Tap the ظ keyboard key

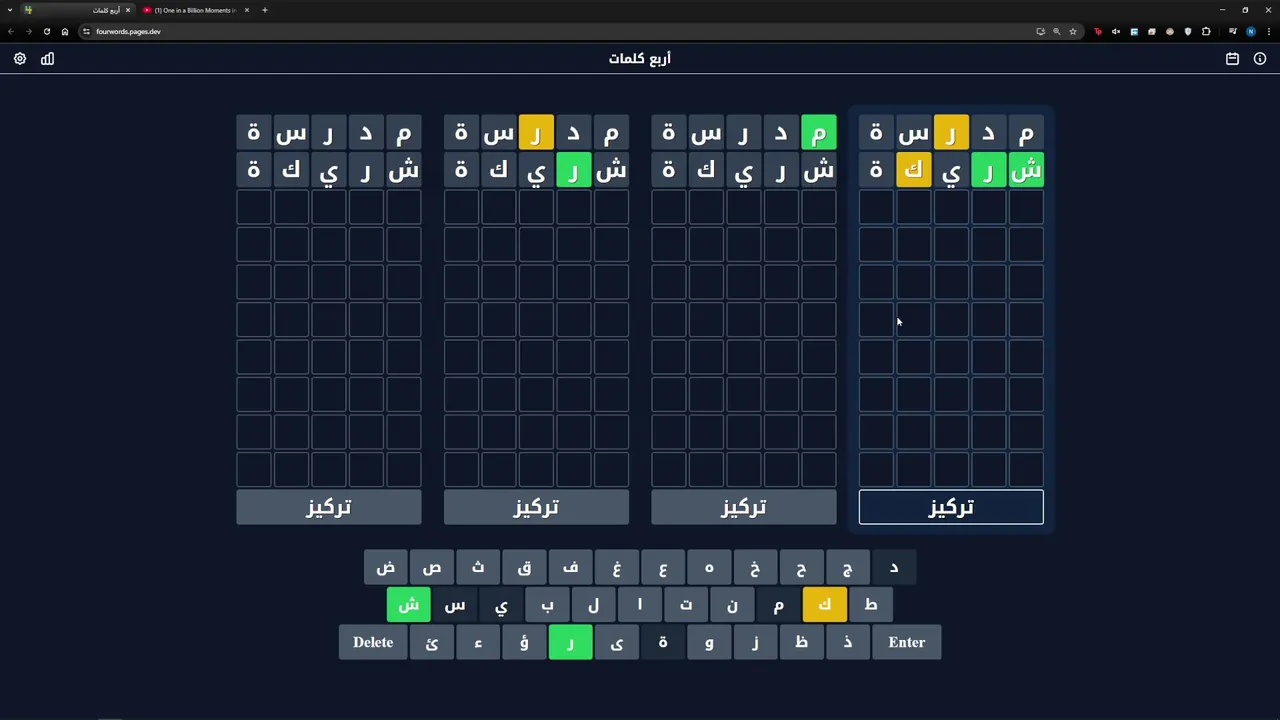pyautogui.click(x=801, y=642)
